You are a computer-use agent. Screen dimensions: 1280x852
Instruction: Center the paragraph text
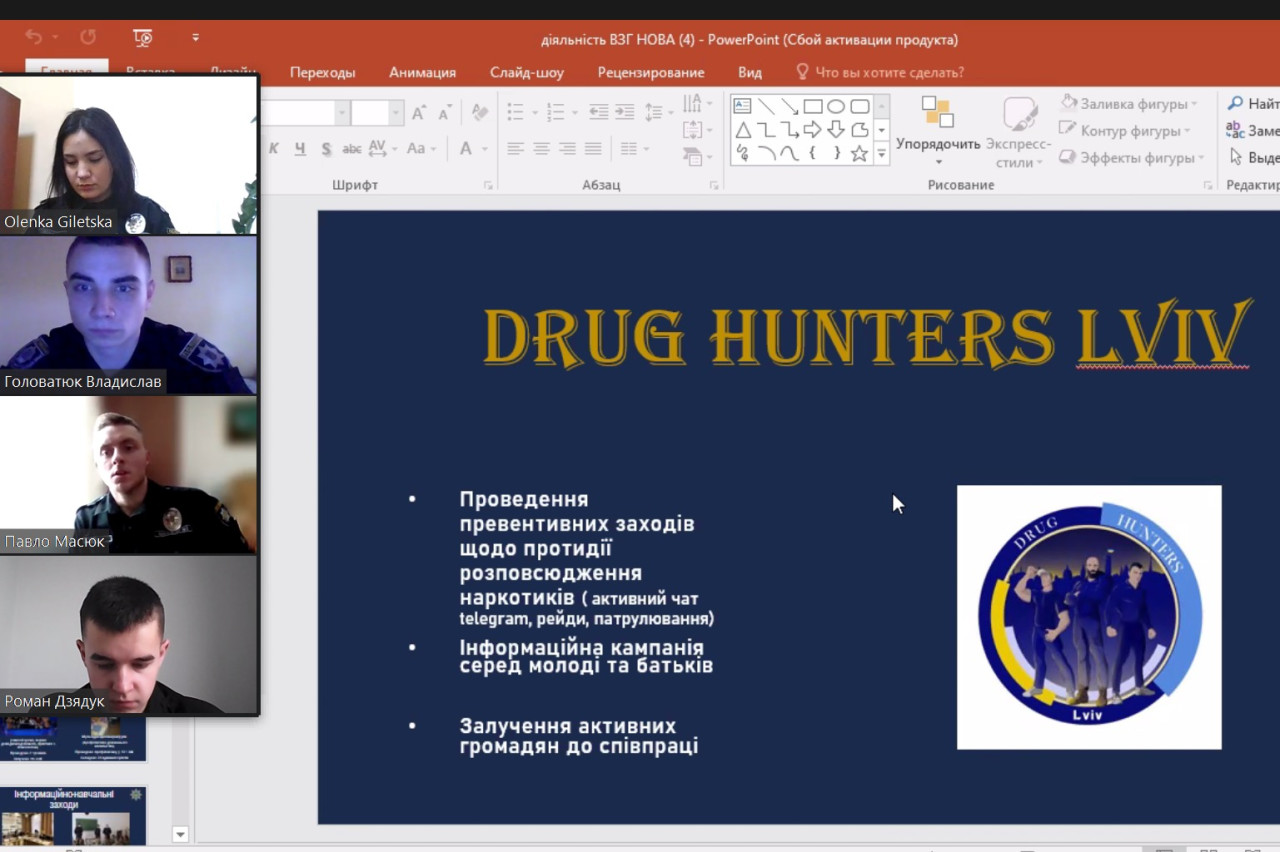541,148
